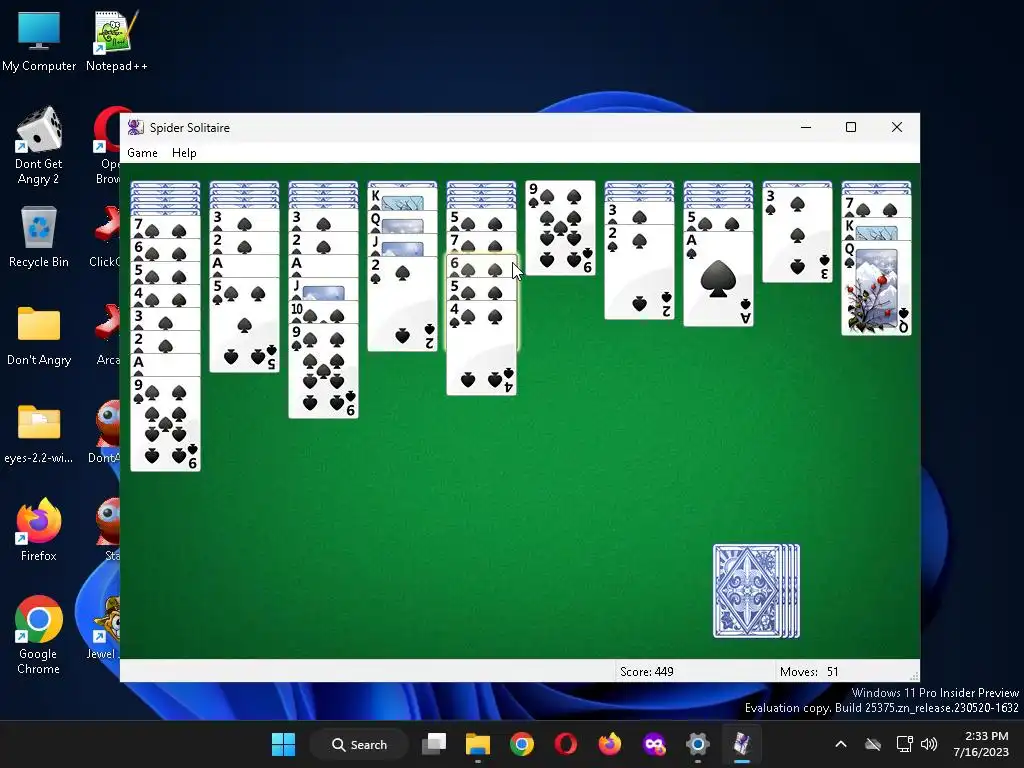Open the purple mask app on taskbar
The width and height of the screenshot is (1024, 768).
(654, 744)
